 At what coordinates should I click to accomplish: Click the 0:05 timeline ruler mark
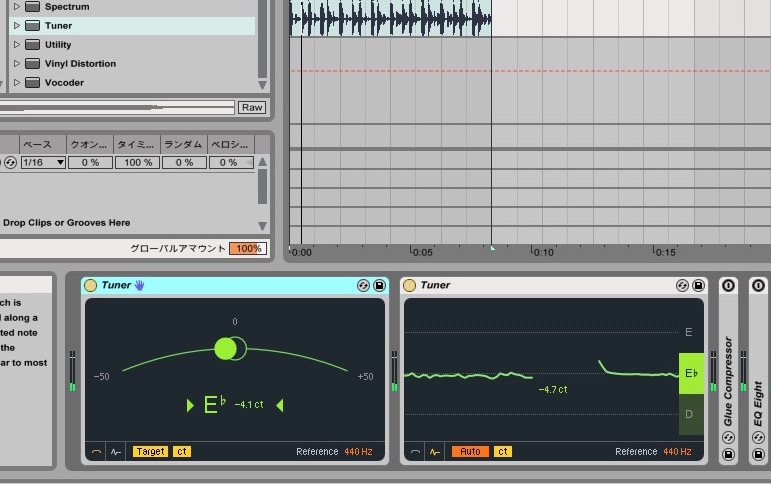(422, 252)
